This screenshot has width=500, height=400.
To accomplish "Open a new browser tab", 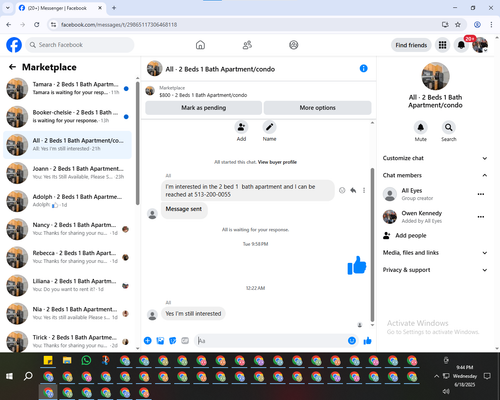I will pyautogui.click(x=114, y=8).
